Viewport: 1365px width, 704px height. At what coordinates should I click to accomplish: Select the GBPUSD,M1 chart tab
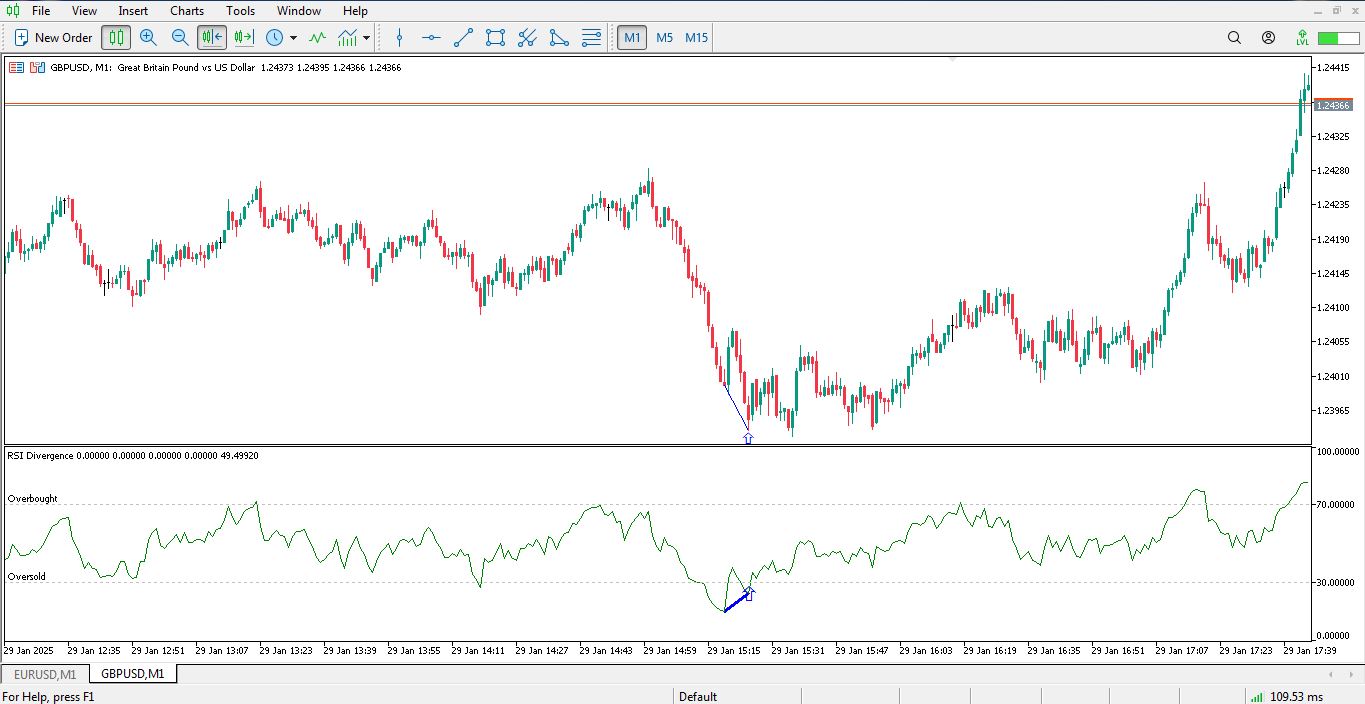click(133, 674)
